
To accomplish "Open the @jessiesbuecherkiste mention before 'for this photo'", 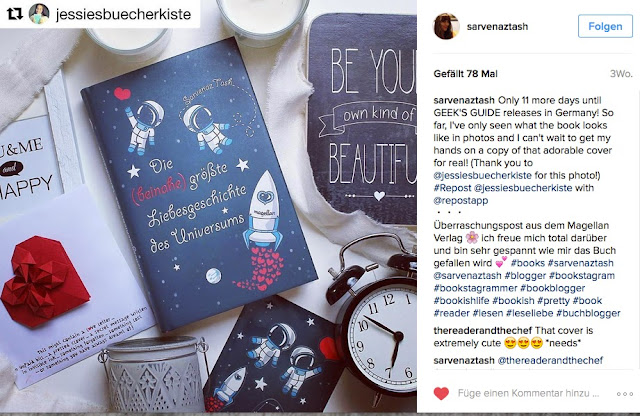I will 482,176.
